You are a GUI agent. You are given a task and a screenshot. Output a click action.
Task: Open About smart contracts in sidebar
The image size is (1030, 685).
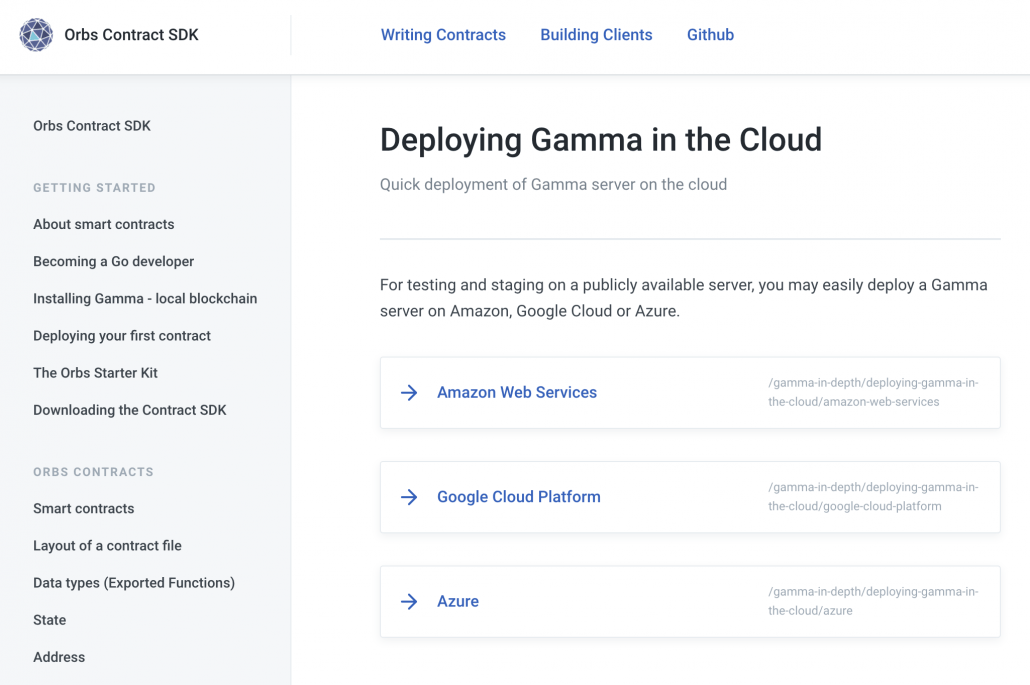point(104,225)
